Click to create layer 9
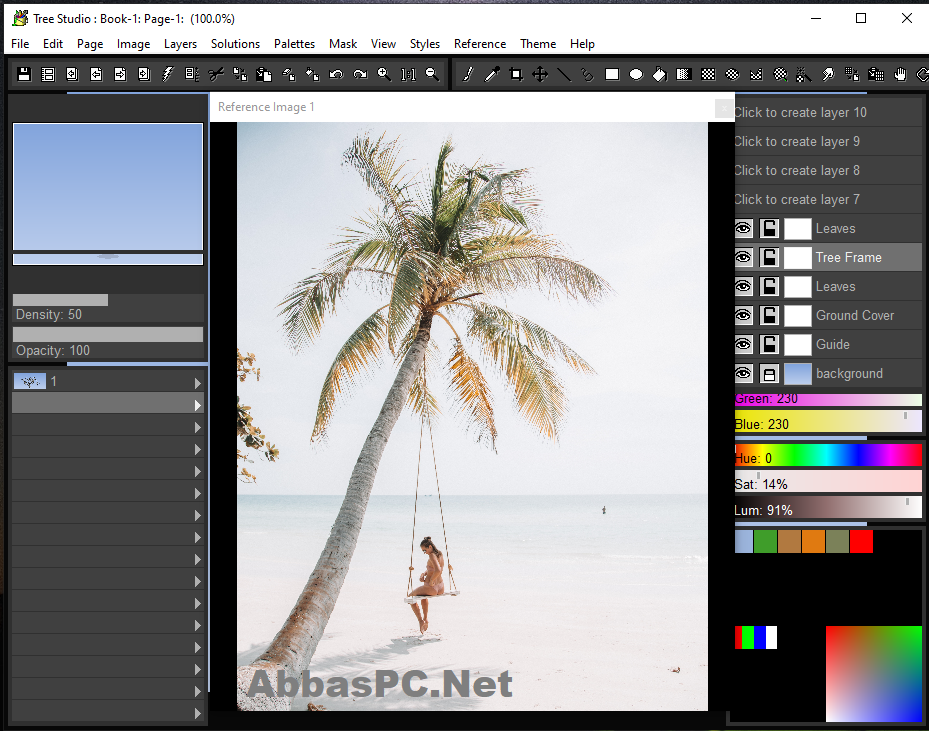The height and width of the screenshot is (731, 929). coord(828,142)
